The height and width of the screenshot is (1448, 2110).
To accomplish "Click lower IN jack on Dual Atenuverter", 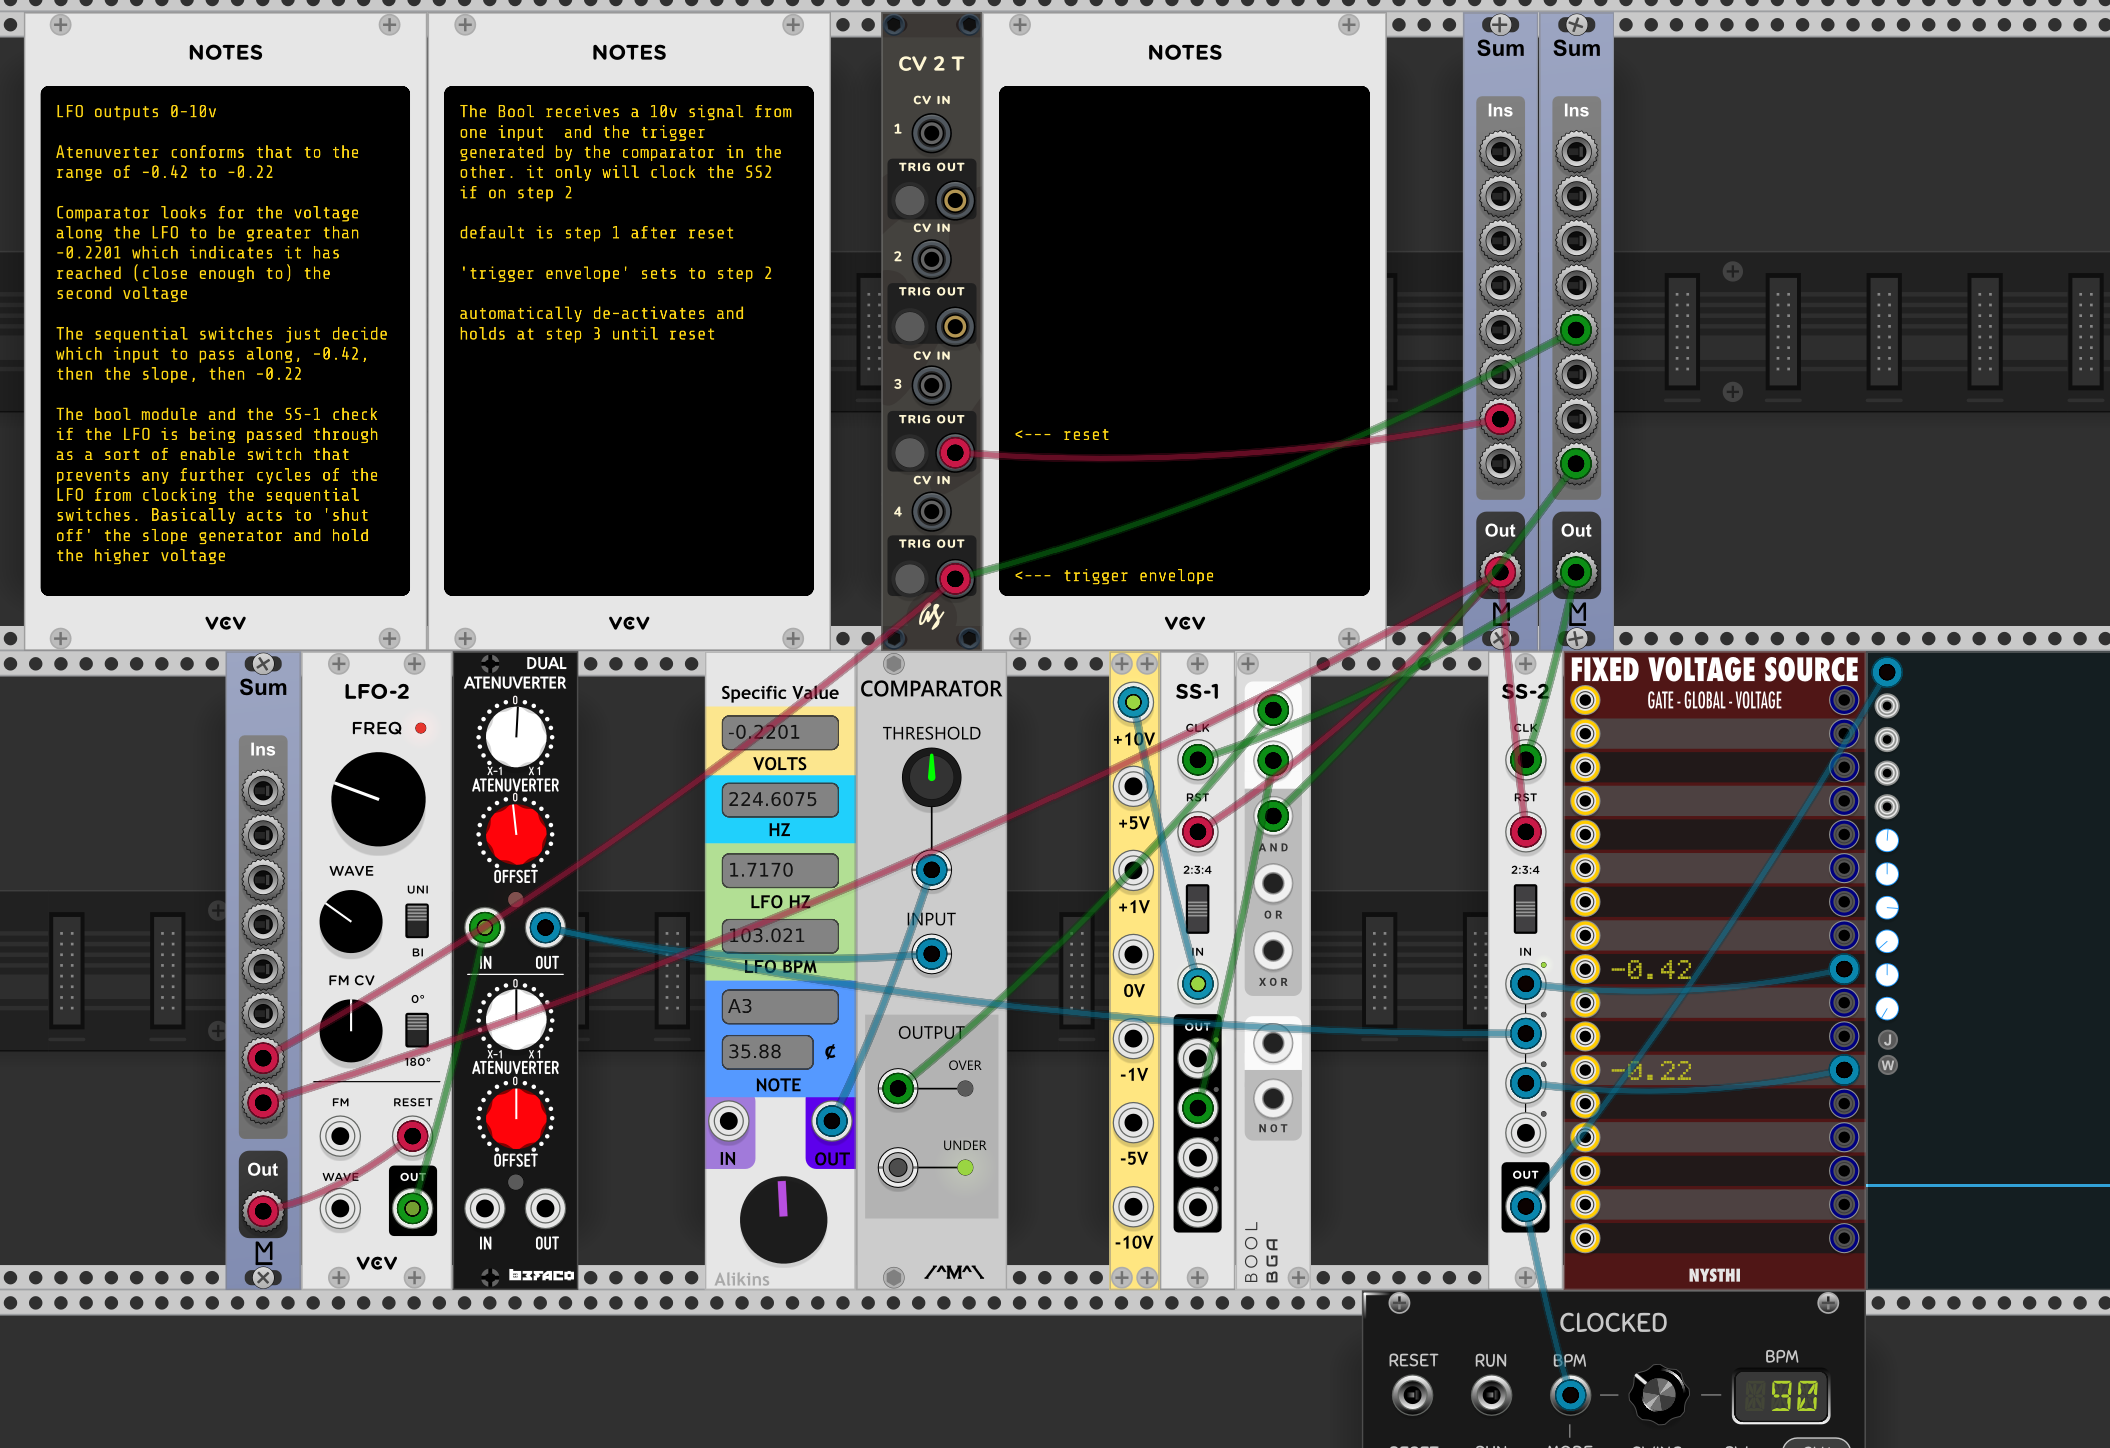I will click(485, 1209).
